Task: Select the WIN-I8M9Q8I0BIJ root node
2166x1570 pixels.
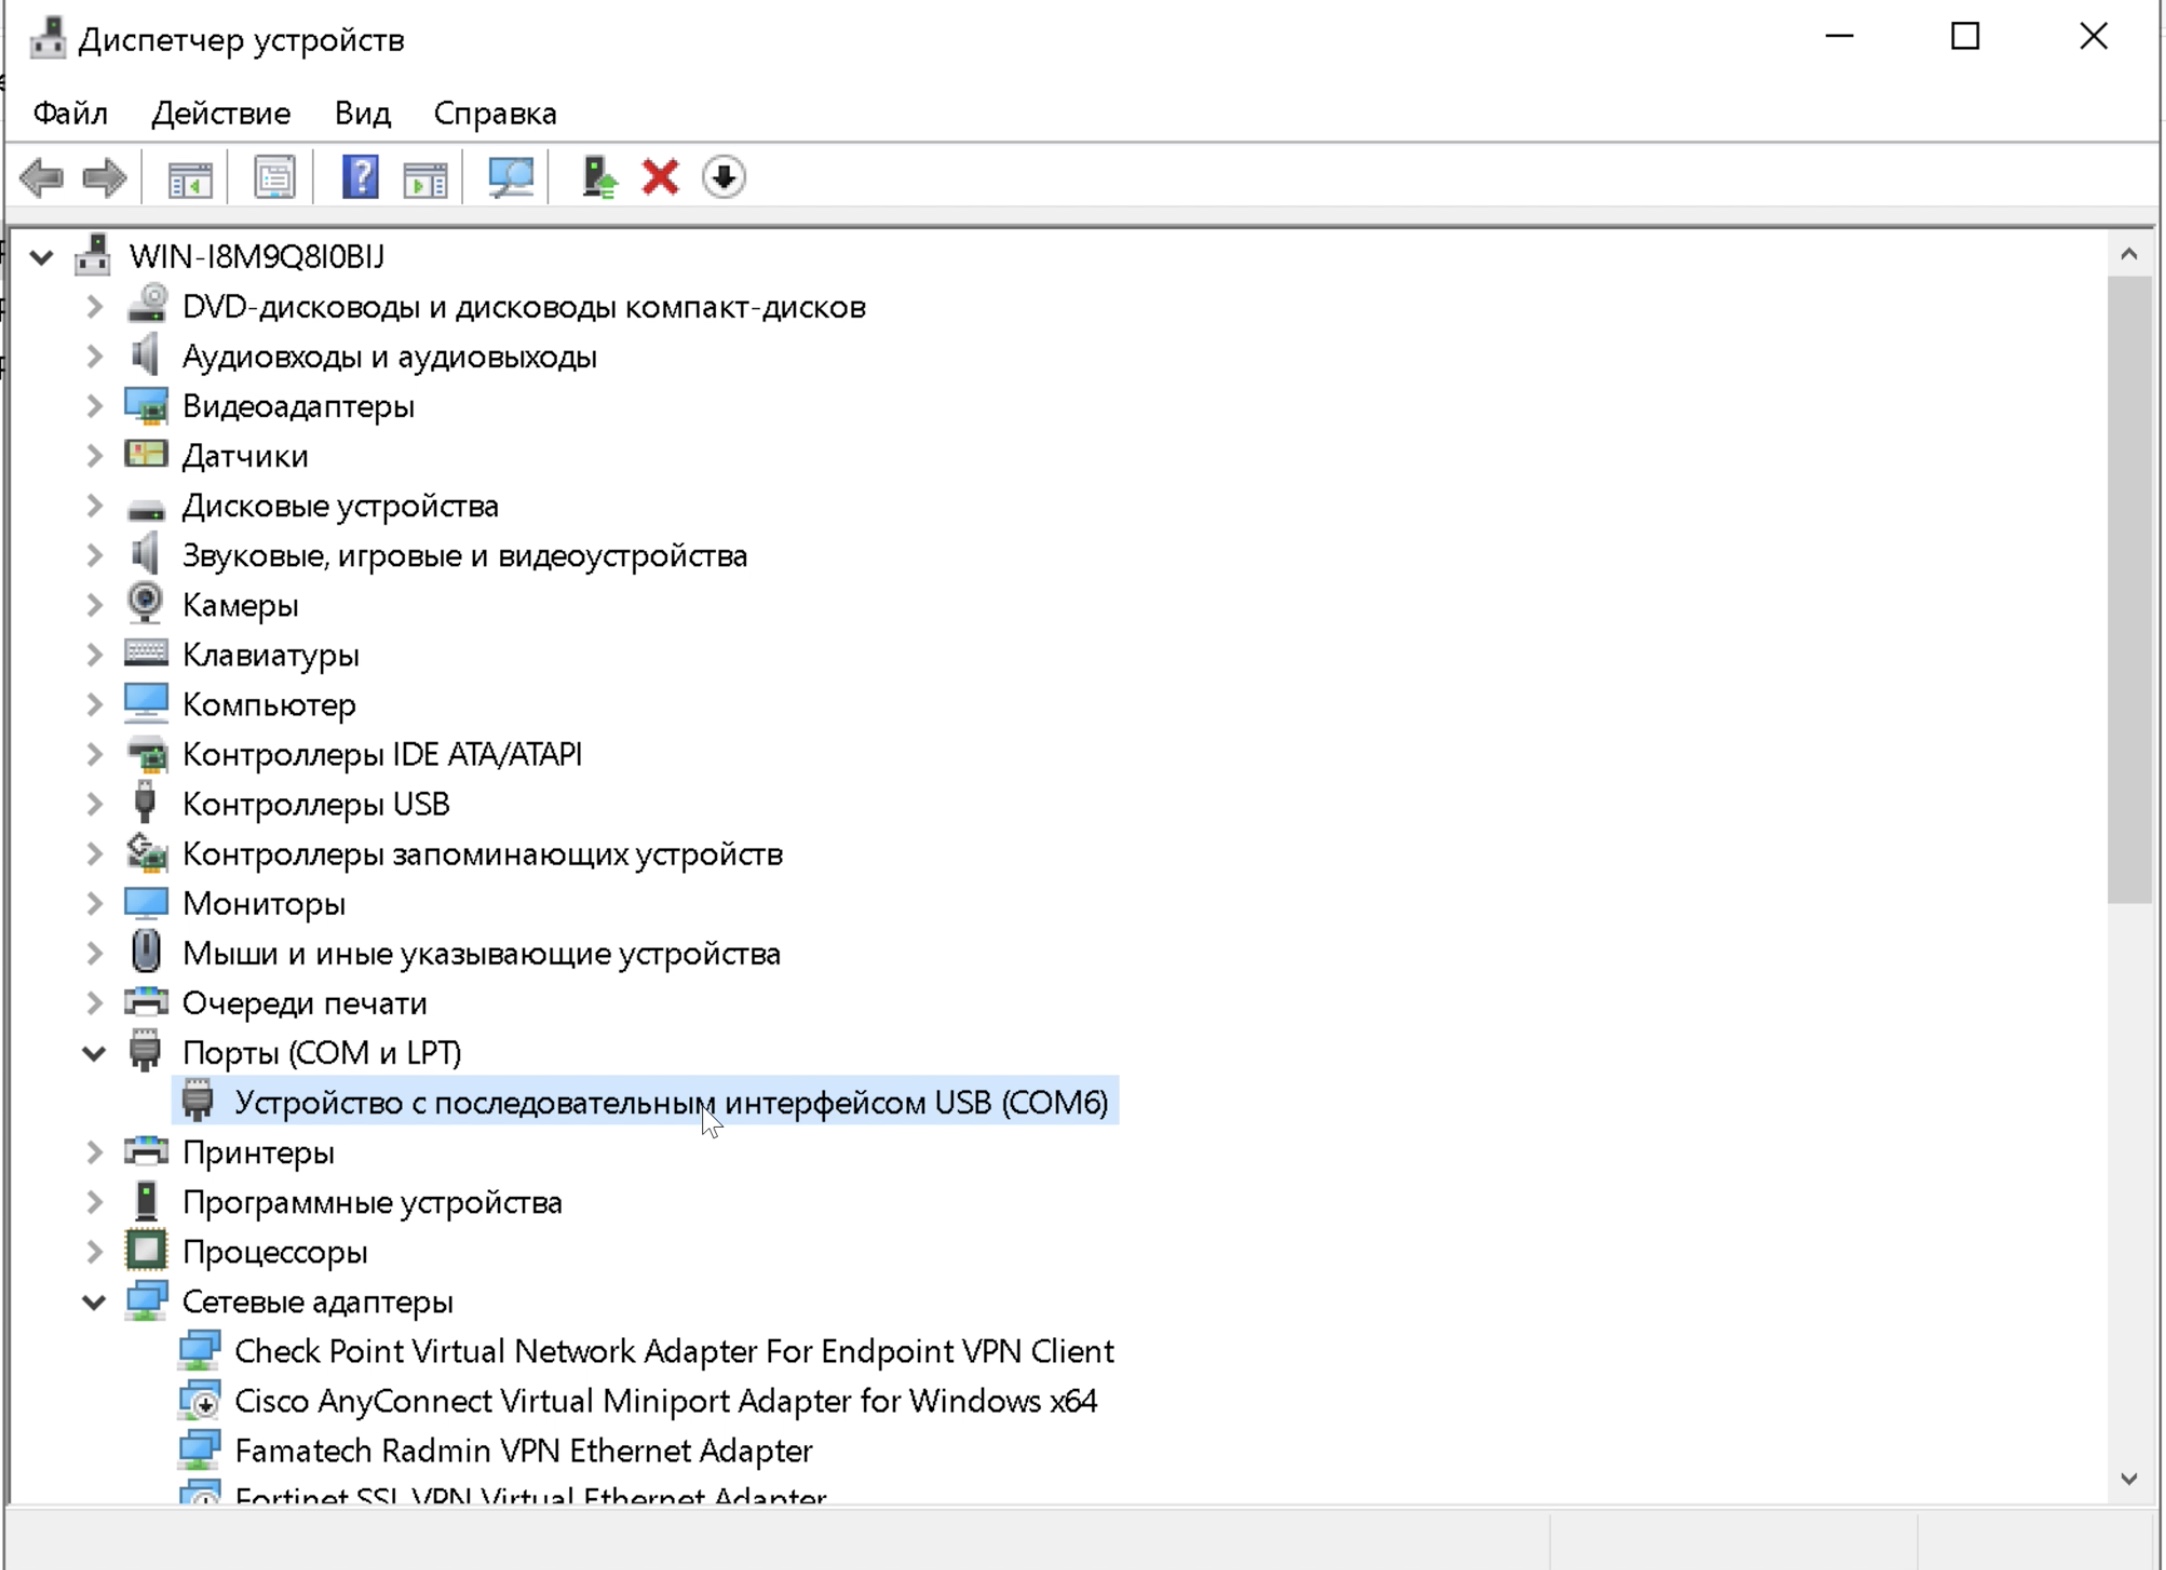Action: 255,257
